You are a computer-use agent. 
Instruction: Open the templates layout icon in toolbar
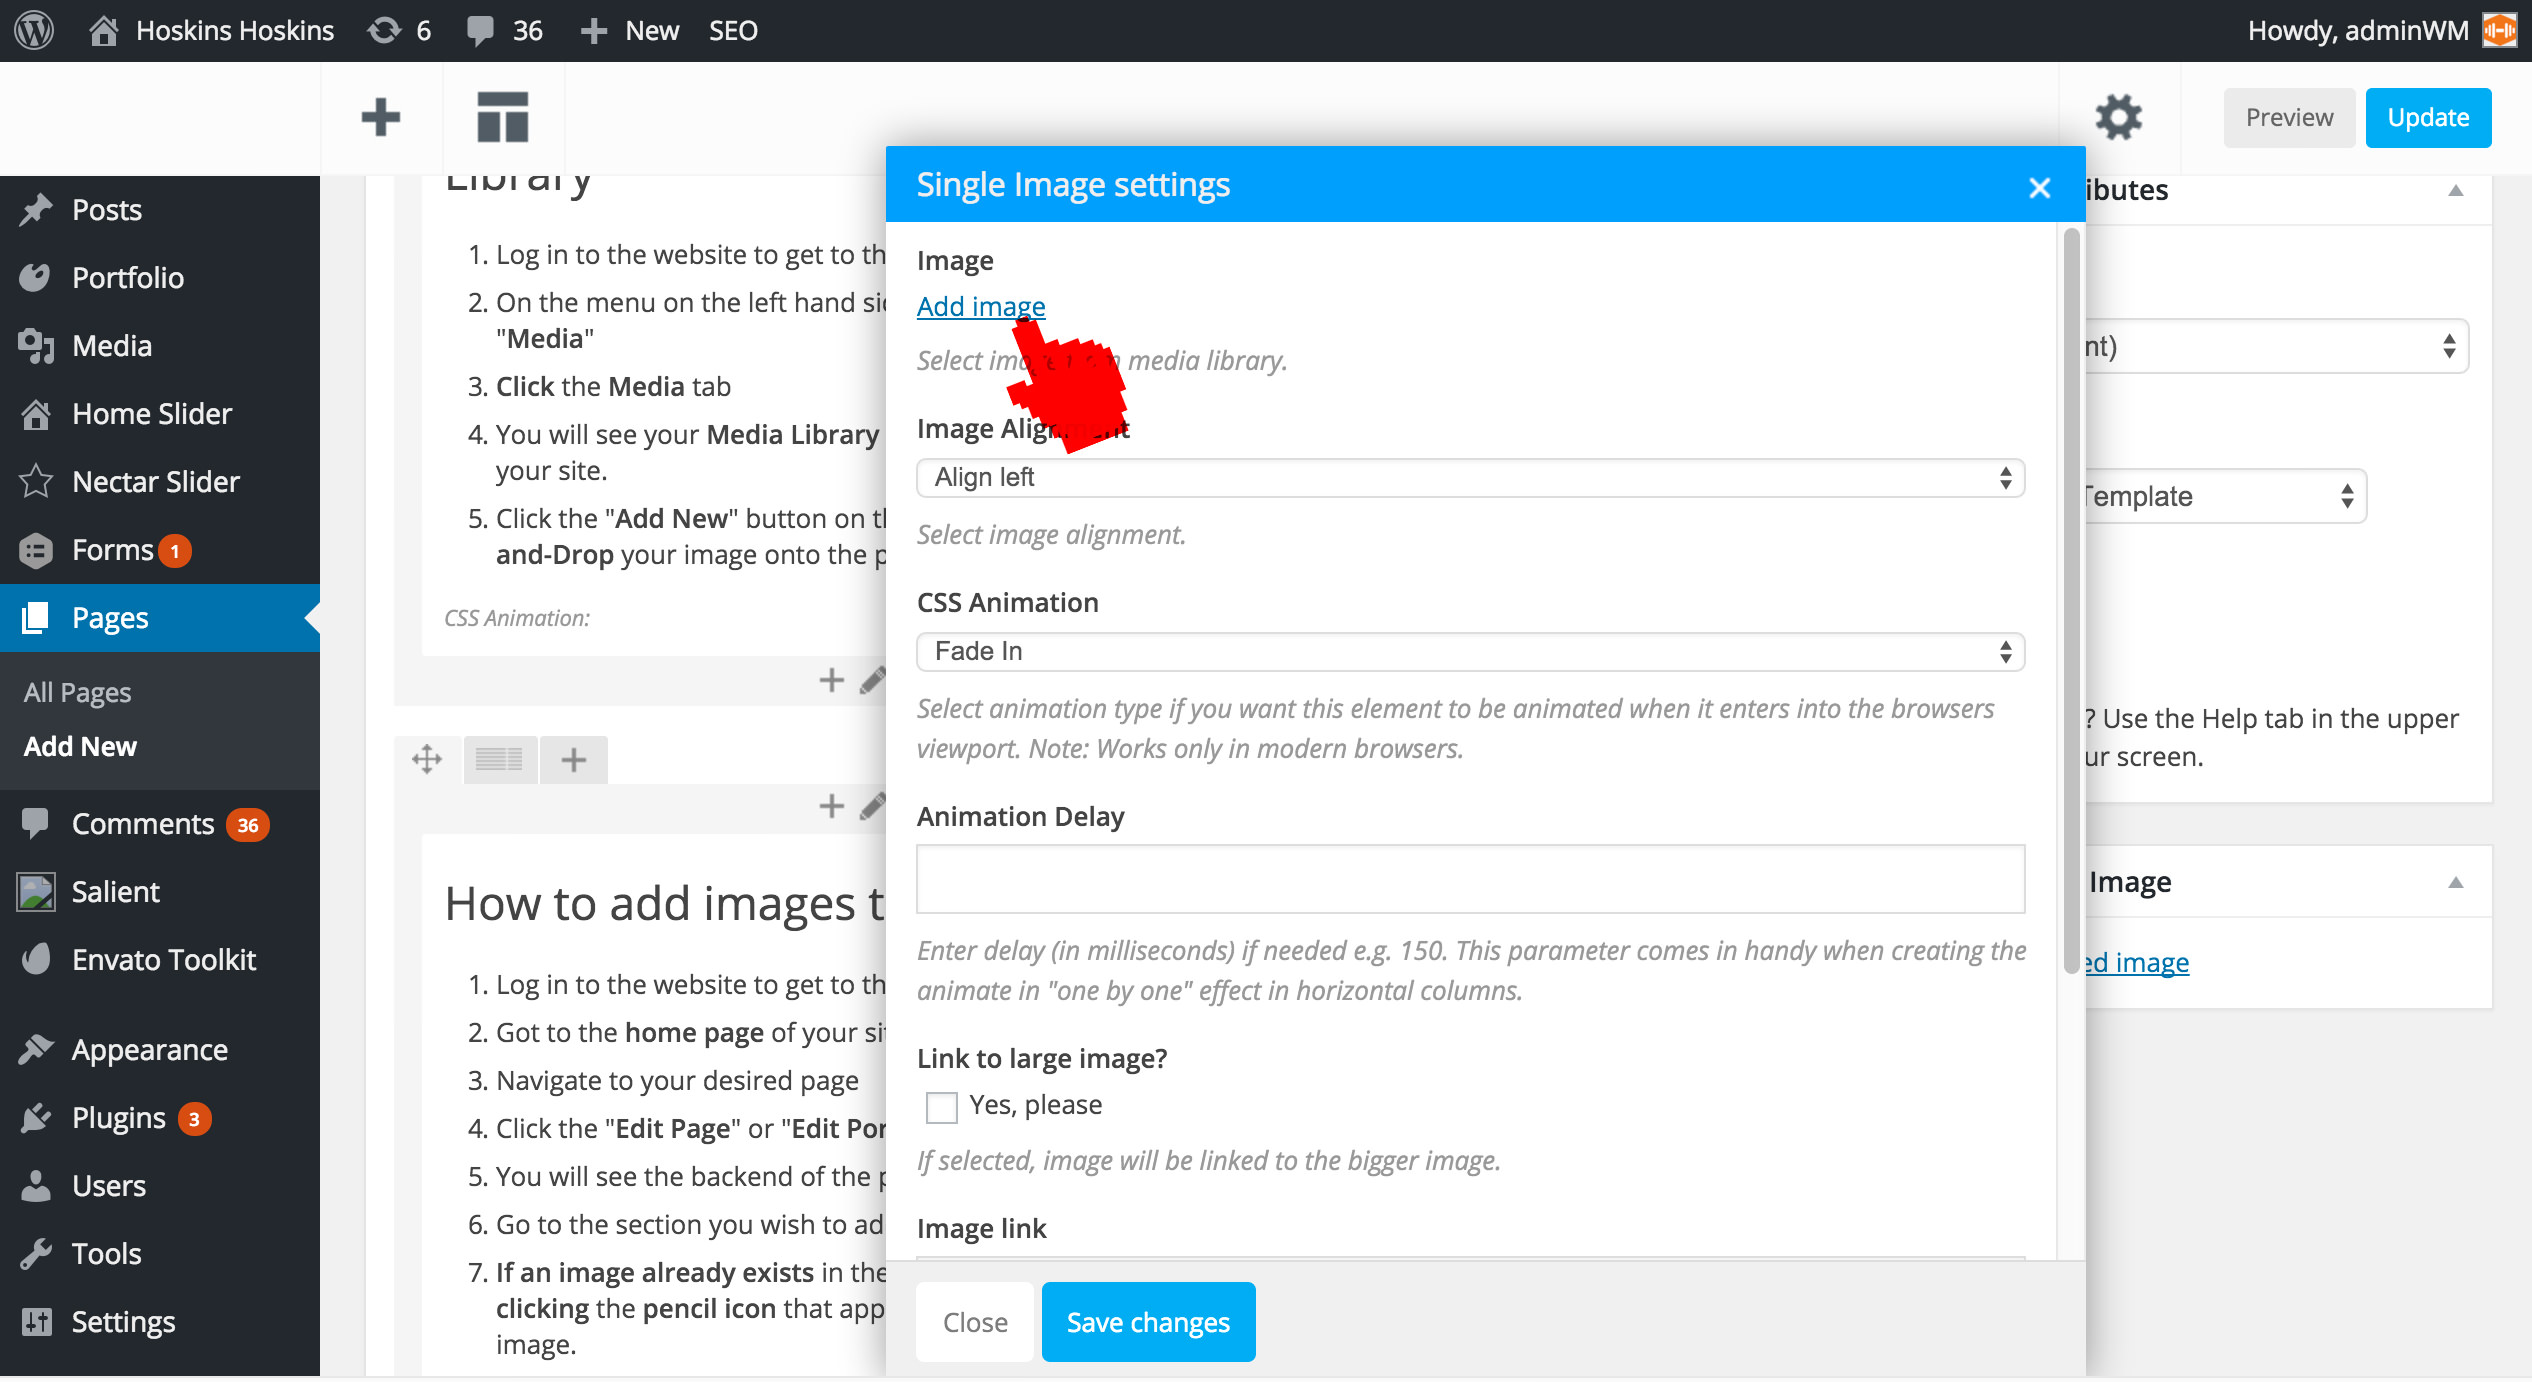503,117
